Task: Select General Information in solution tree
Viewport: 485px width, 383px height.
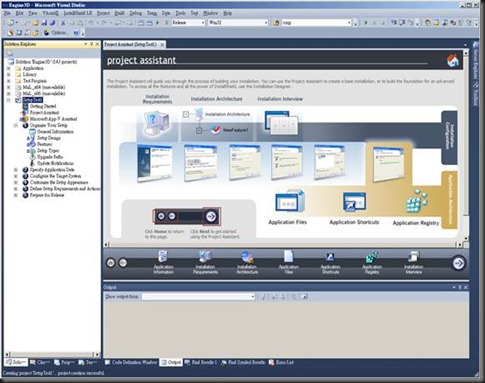Action: click(55, 132)
